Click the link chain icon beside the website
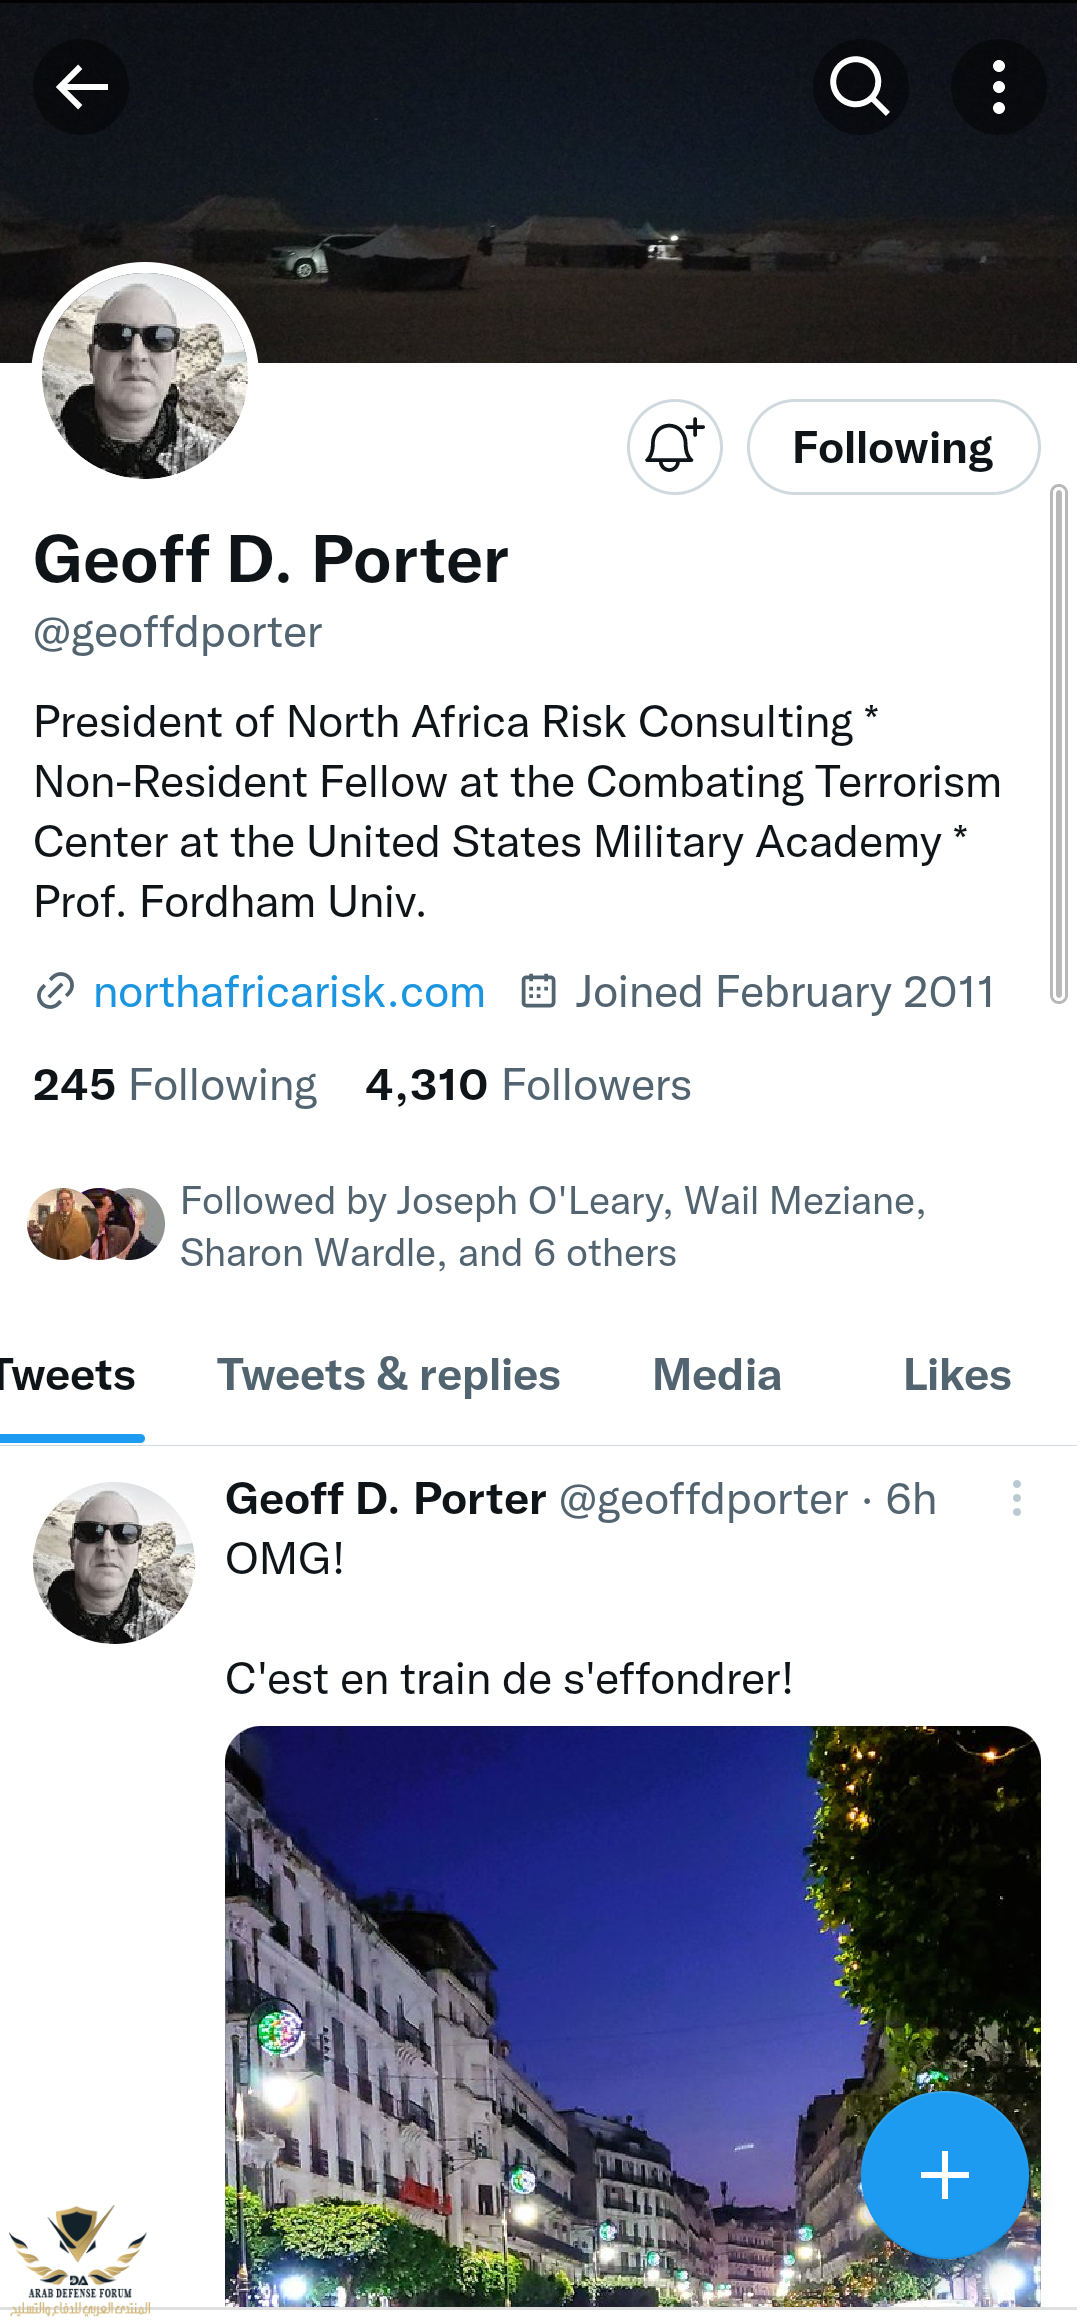The image size is (1080, 2320). (55, 992)
